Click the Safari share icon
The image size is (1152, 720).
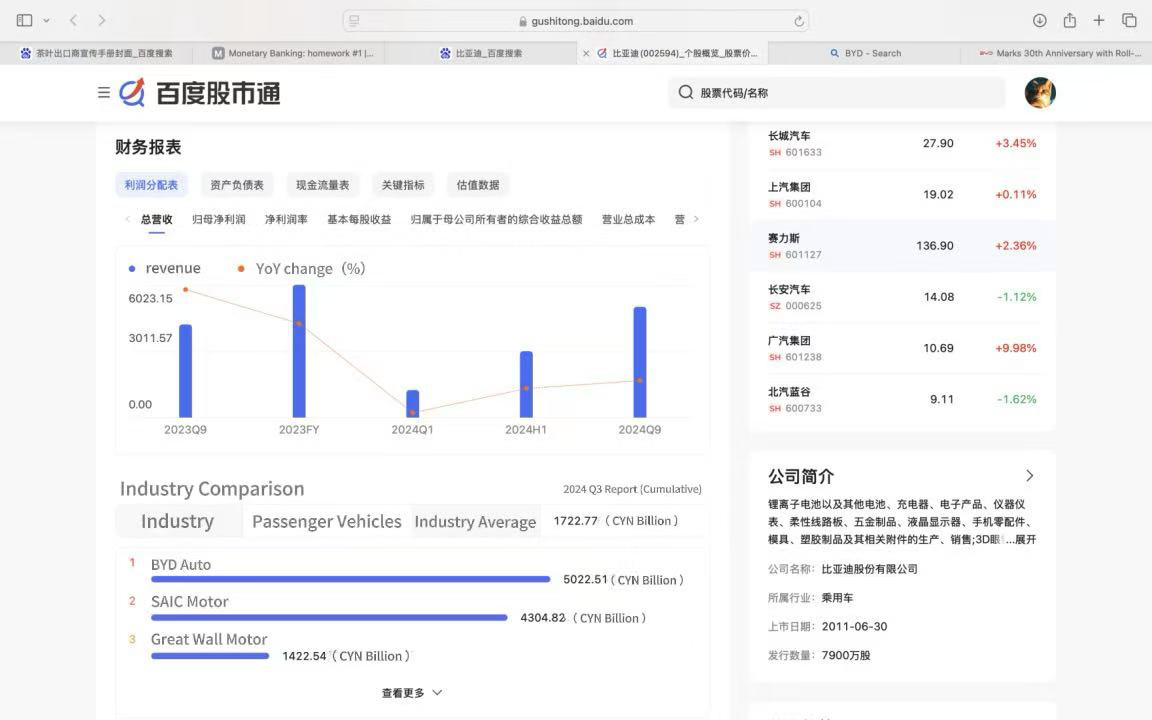(1069, 20)
